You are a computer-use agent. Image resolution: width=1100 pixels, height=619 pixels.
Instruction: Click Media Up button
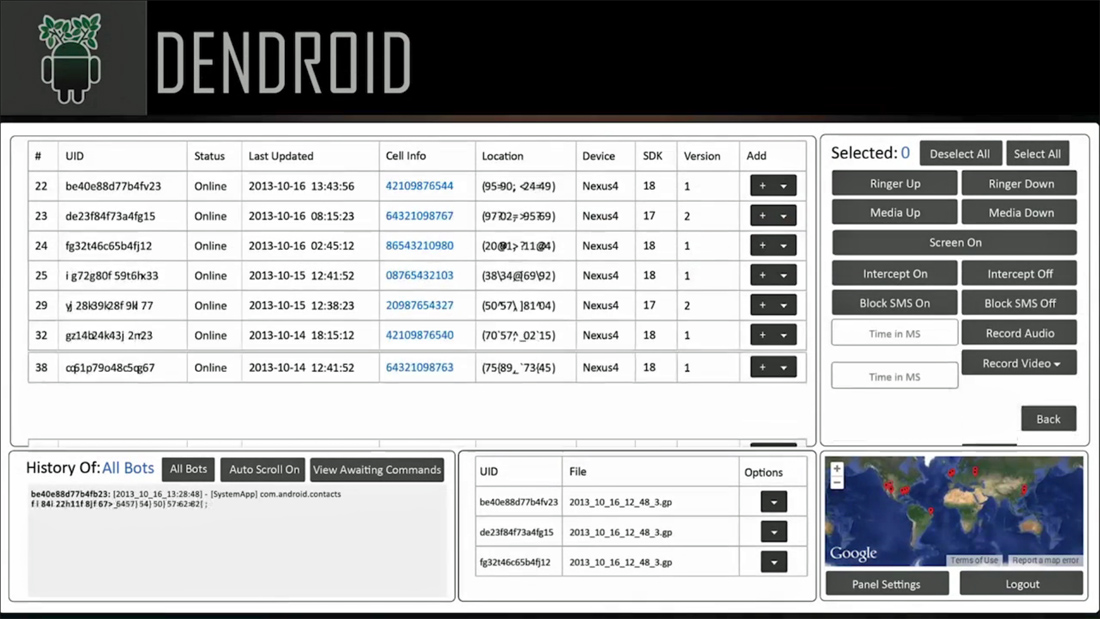[x=894, y=213]
